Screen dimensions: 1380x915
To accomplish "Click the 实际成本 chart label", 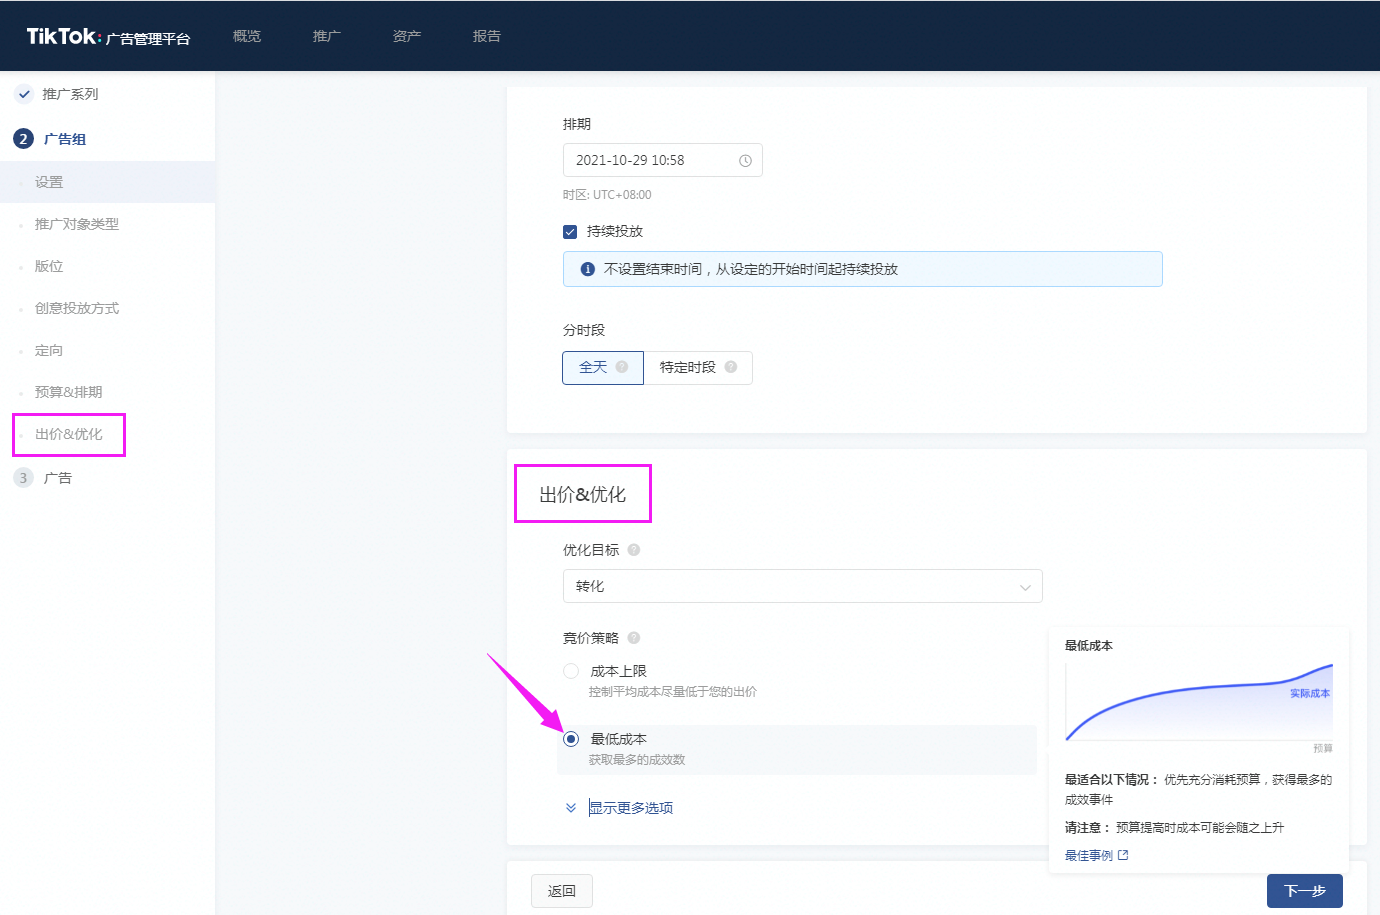I will [x=1310, y=693].
